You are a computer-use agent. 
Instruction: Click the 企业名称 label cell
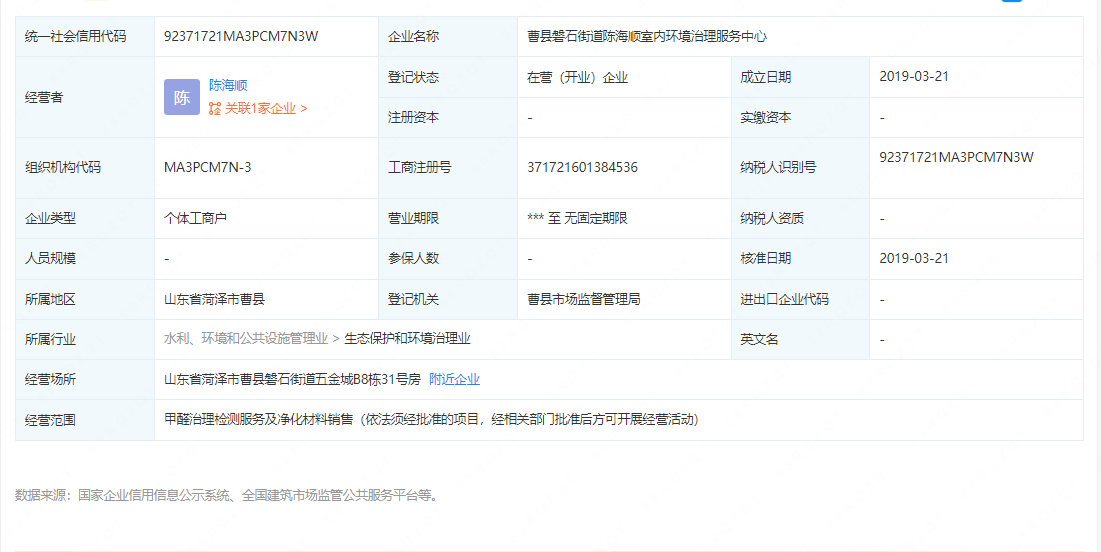click(x=448, y=37)
